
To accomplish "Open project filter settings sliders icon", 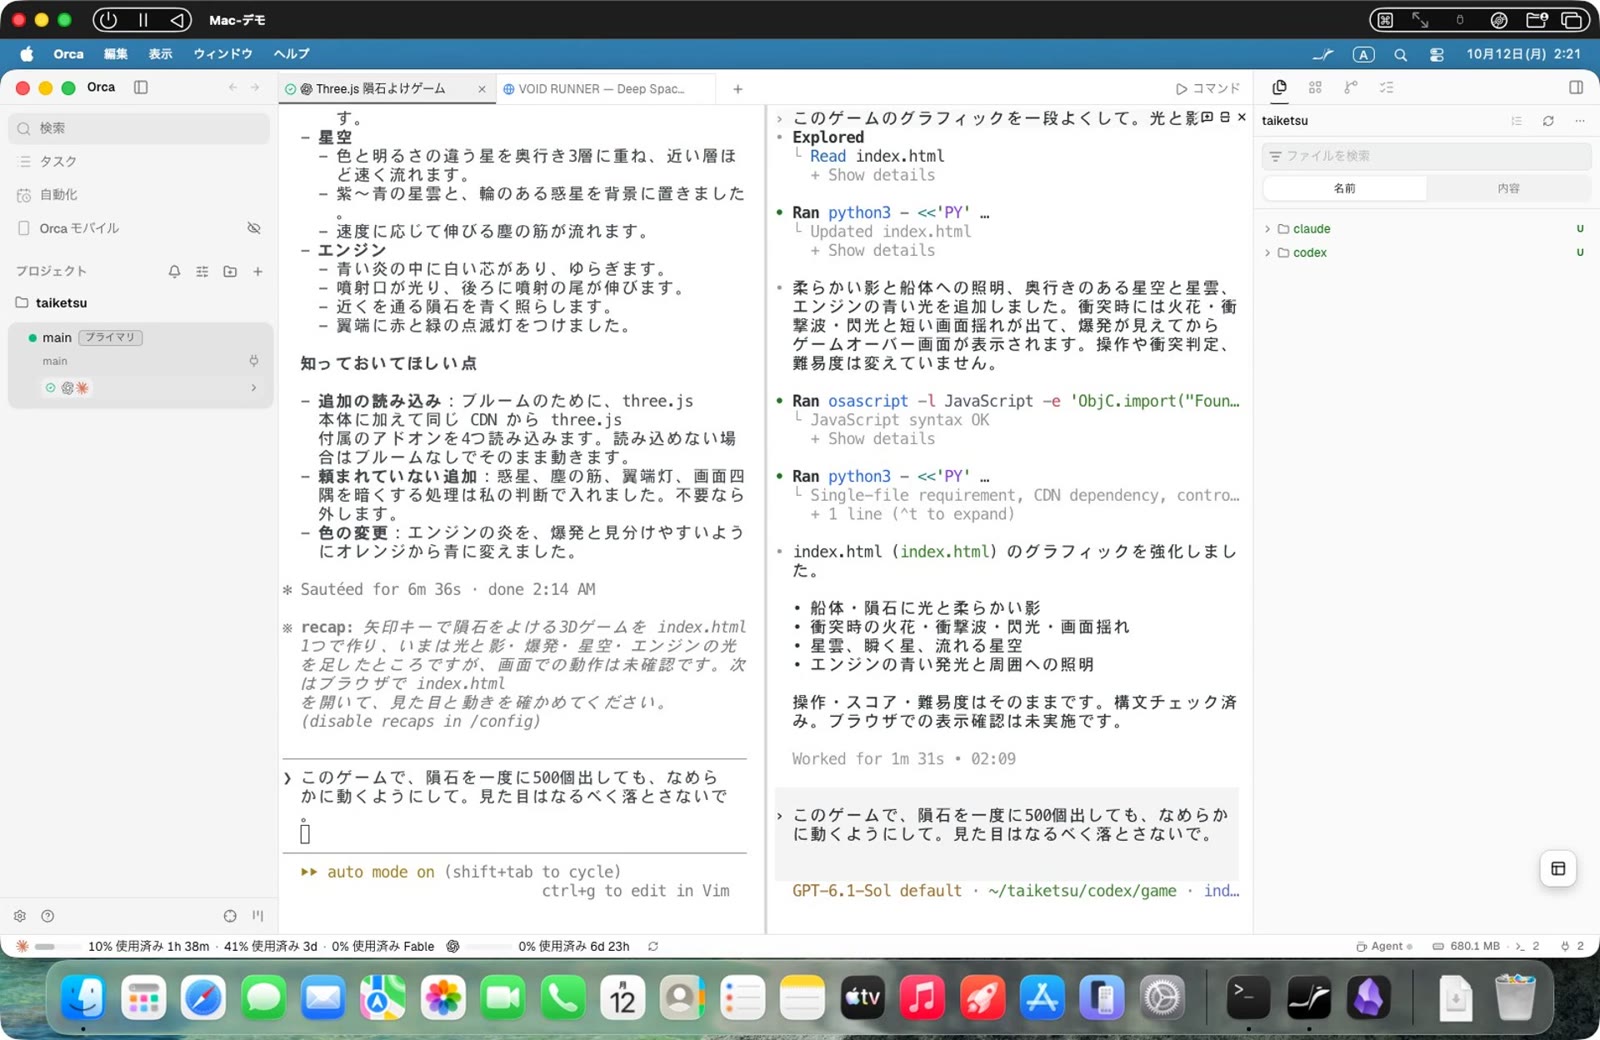I will 202,271.
